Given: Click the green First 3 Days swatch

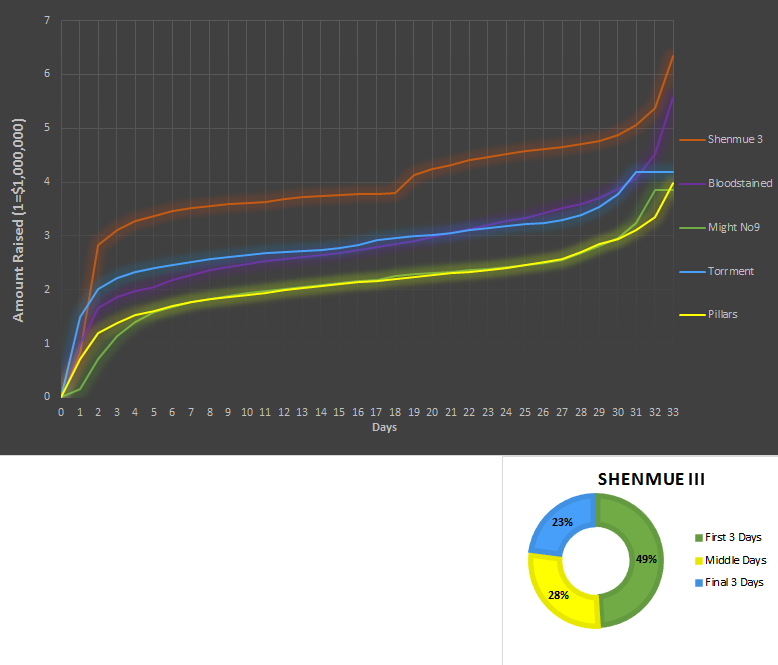Looking at the screenshot, I should [699, 537].
